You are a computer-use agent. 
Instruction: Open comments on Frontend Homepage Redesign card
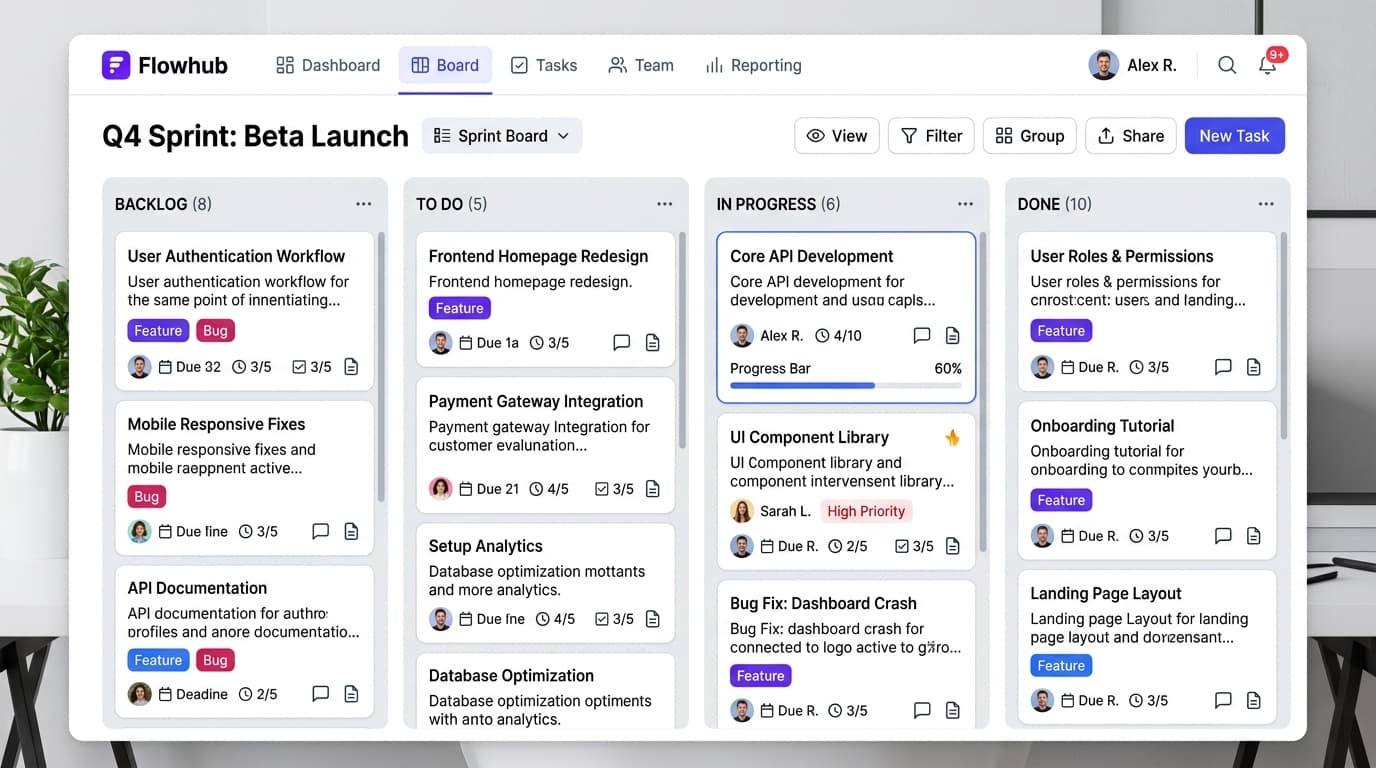click(x=621, y=343)
